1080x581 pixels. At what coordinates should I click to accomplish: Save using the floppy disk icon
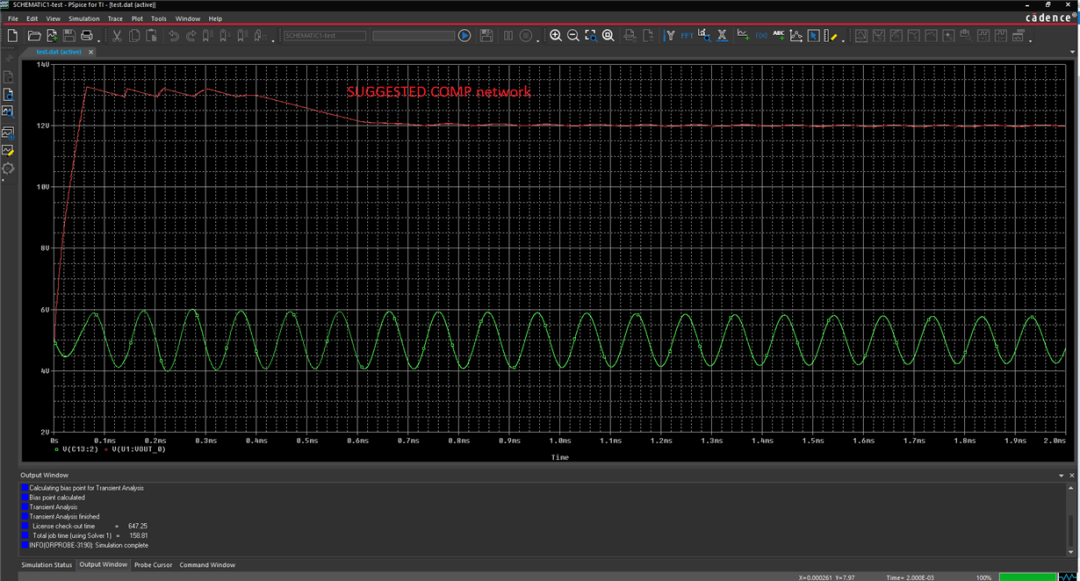tap(69, 35)
